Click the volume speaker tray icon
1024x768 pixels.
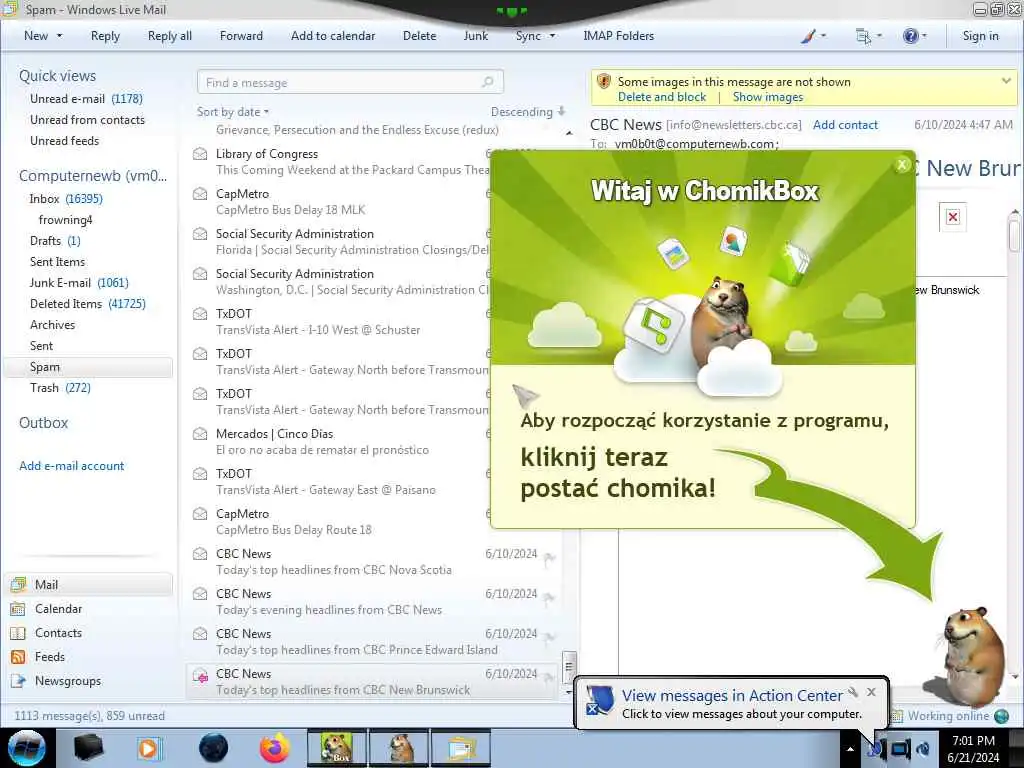(x=923, y=749)
